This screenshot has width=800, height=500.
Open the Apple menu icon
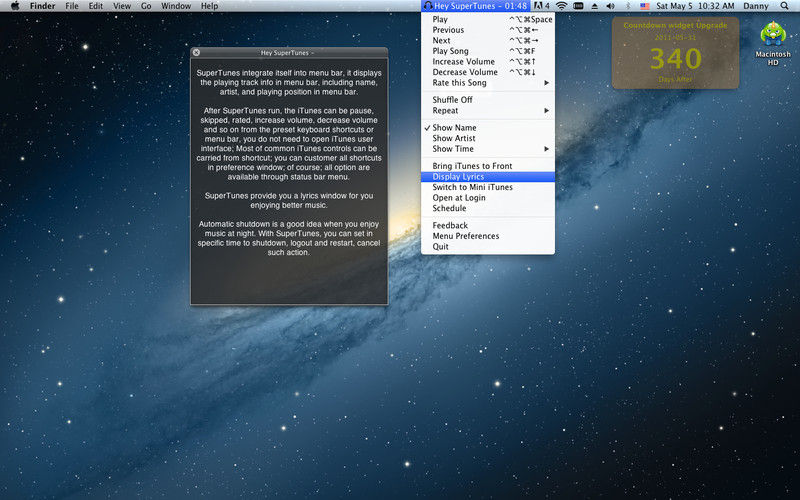coord(15,6)
